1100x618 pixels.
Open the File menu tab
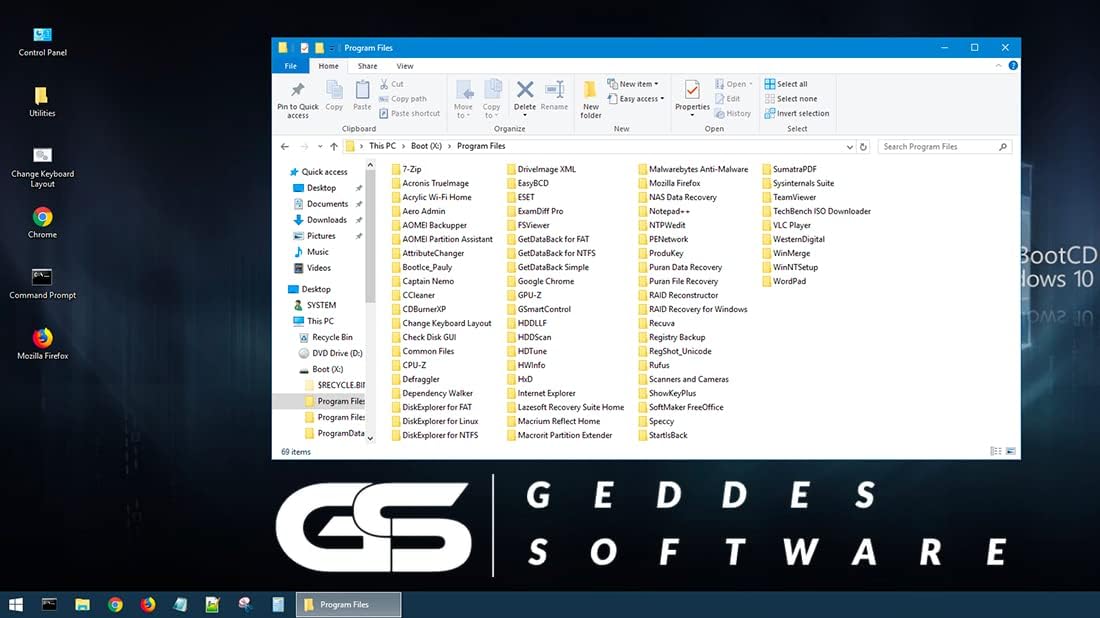pos(290,66)
